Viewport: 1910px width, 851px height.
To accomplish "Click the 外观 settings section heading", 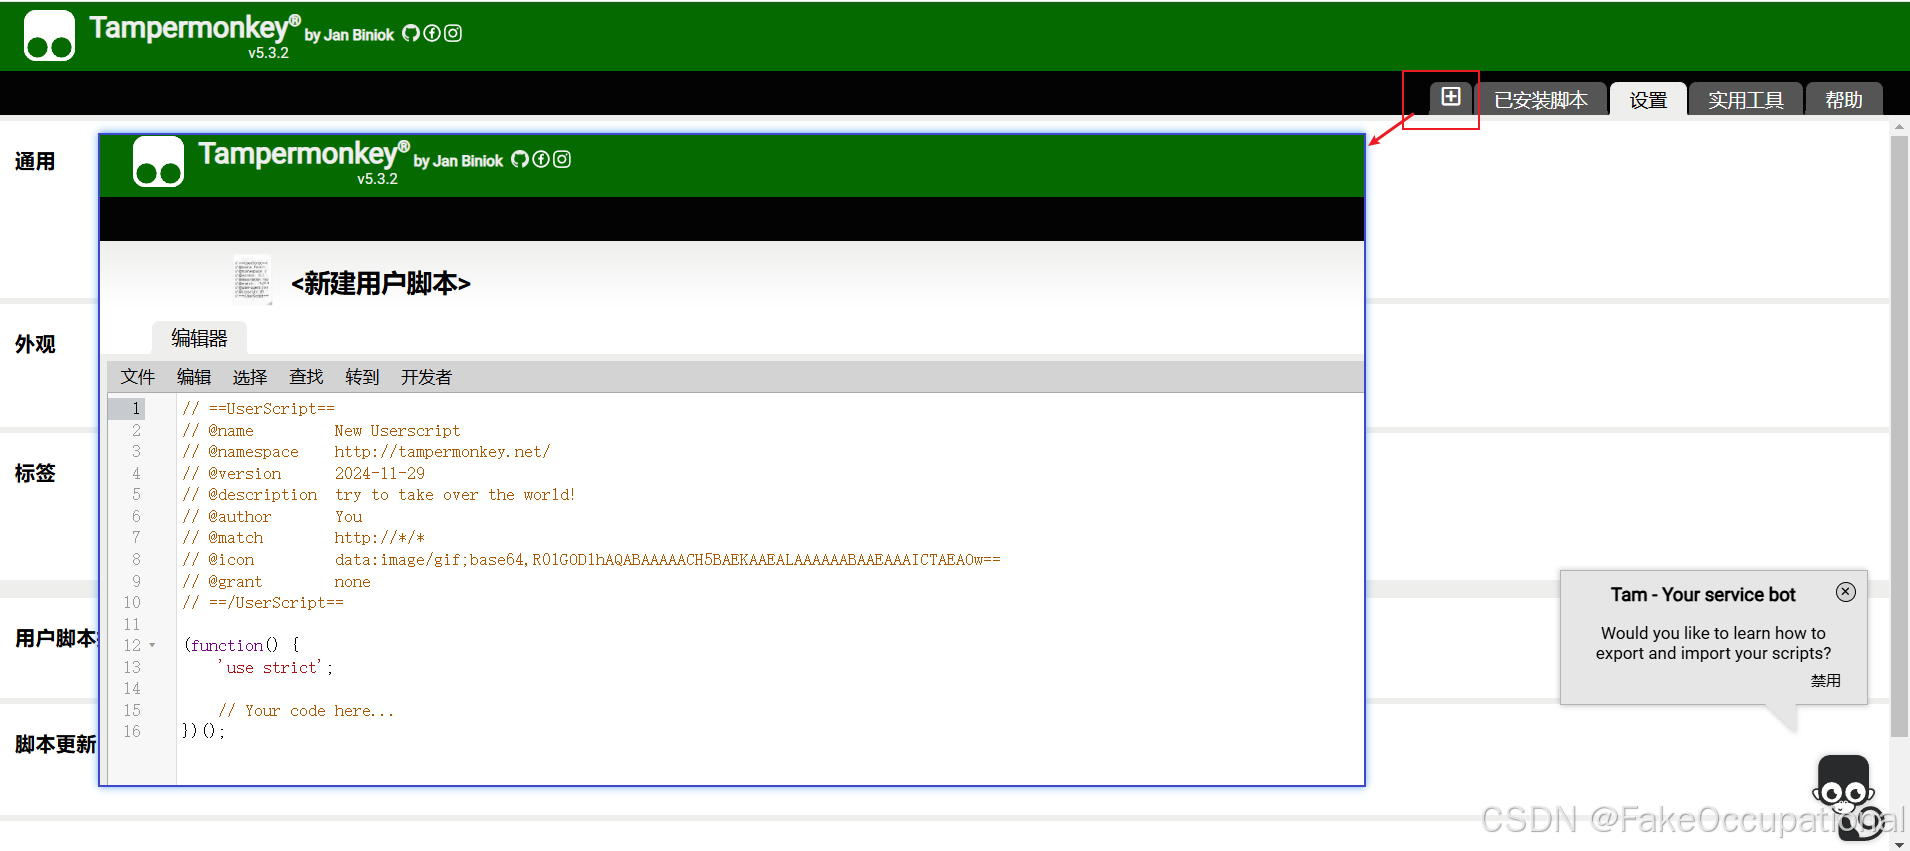I will coord(35,344).
